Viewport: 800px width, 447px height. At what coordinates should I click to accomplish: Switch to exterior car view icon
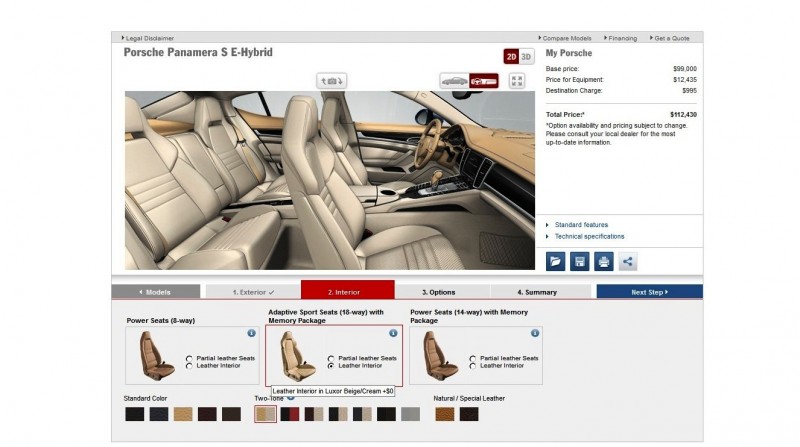pyautogui.click(x=454, y=81)
